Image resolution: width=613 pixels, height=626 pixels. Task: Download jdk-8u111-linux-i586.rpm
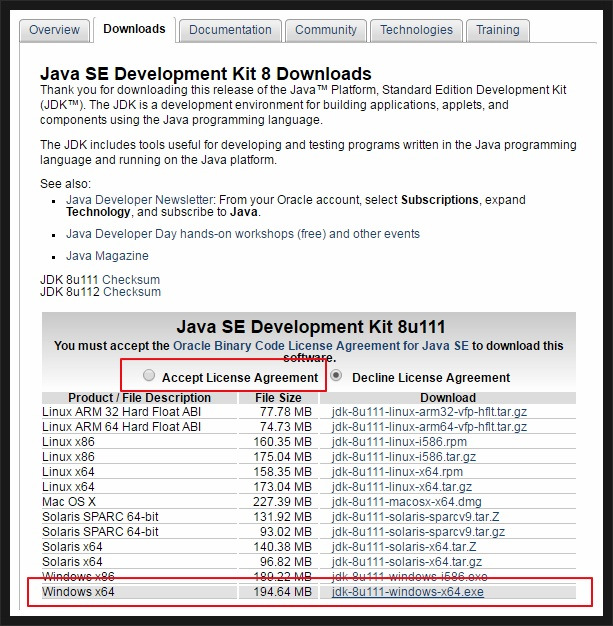(399, 442)
